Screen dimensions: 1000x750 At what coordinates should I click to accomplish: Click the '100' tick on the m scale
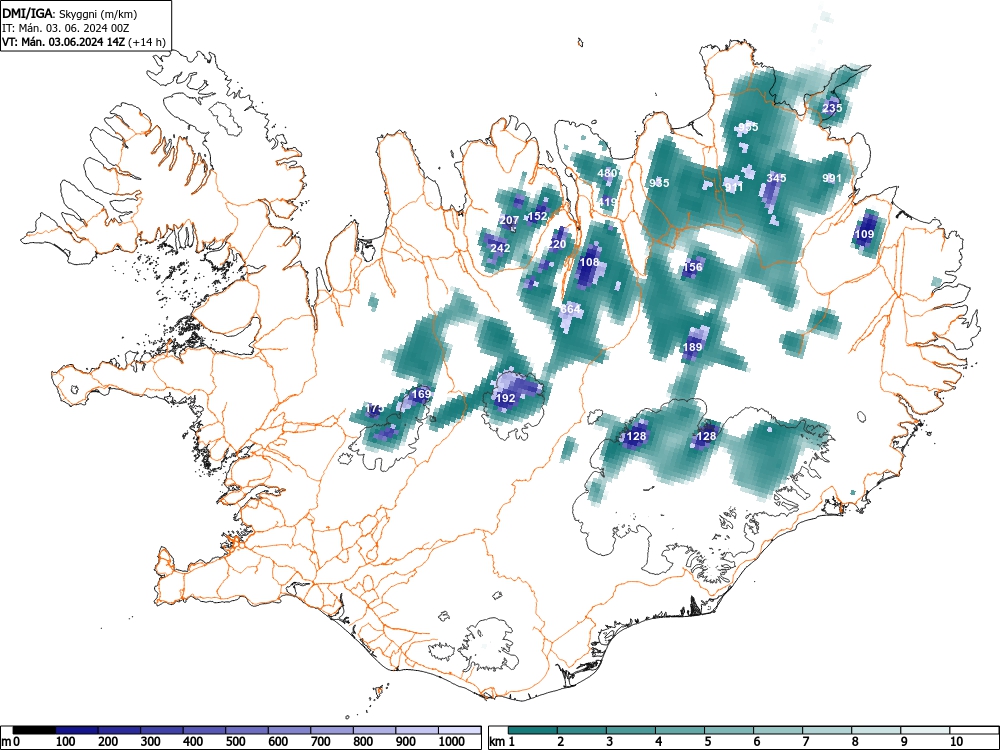point(66,742)
